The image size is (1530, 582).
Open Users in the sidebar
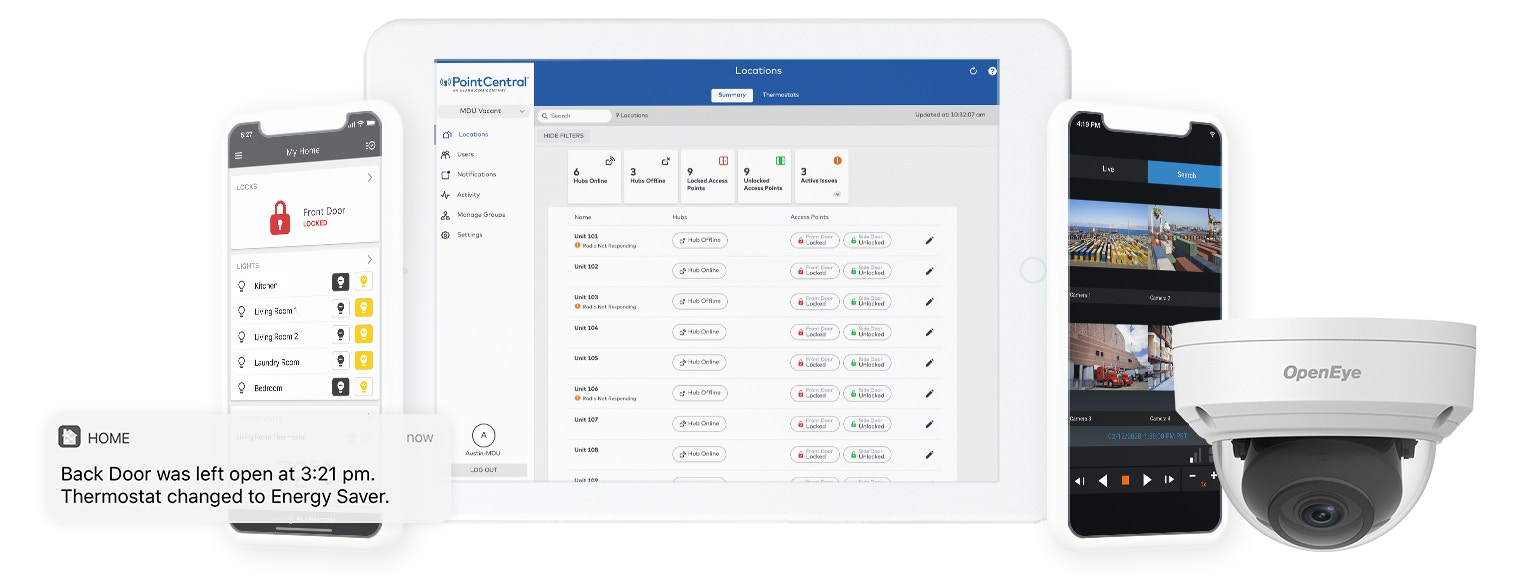(x=465, y=154)
